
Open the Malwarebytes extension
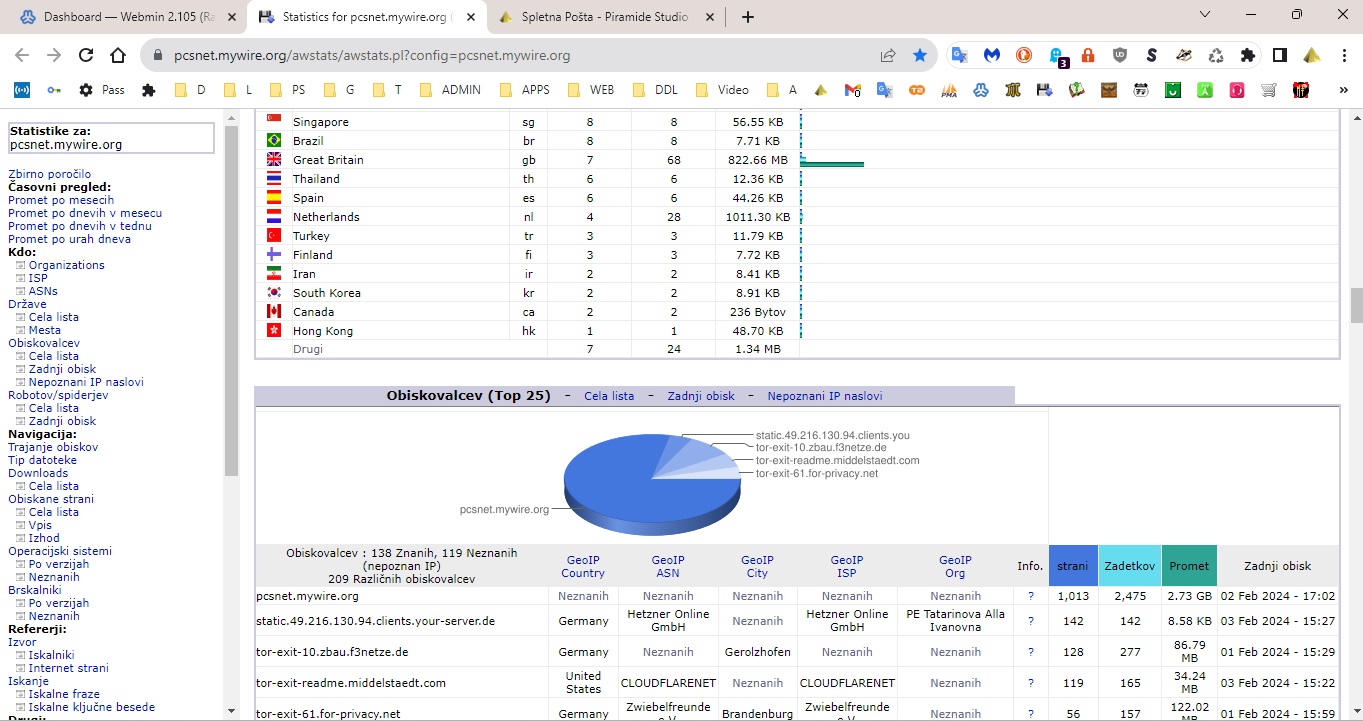[x=992, y=56]
